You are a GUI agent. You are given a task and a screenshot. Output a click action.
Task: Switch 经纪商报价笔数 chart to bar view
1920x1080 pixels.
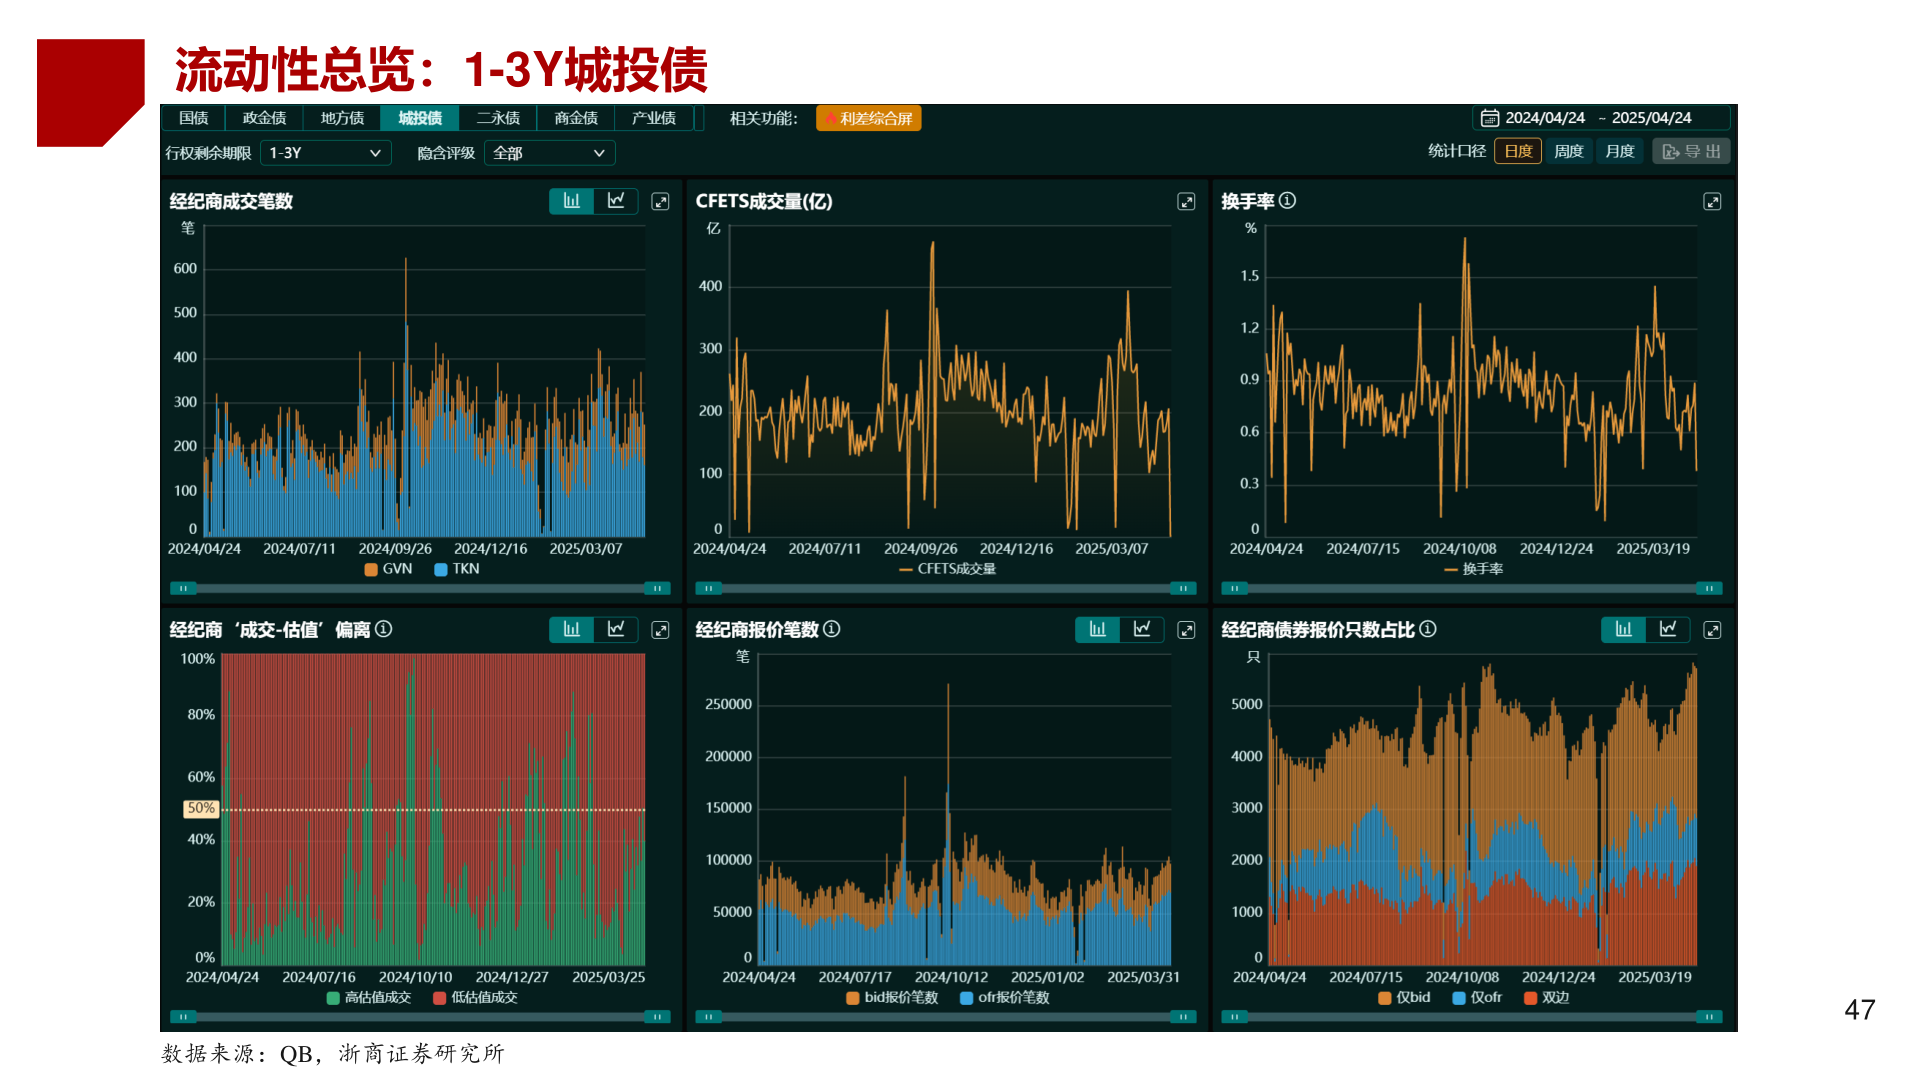[x=1097, y=629]
